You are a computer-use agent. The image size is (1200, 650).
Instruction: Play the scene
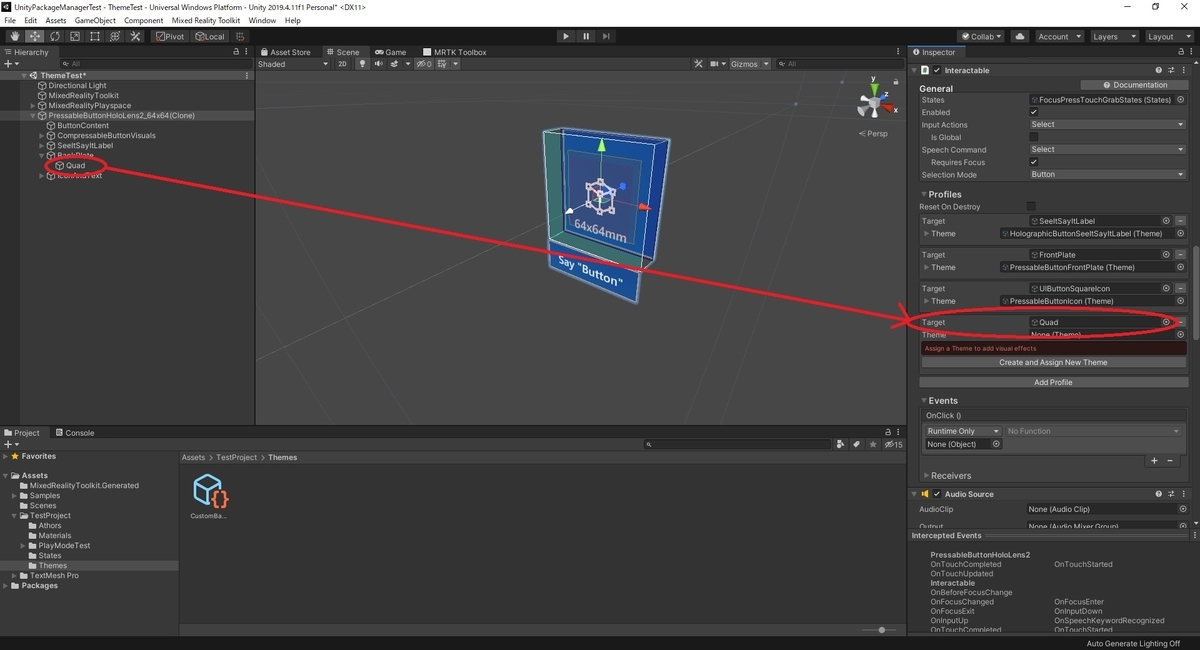(x=566, y=37)
